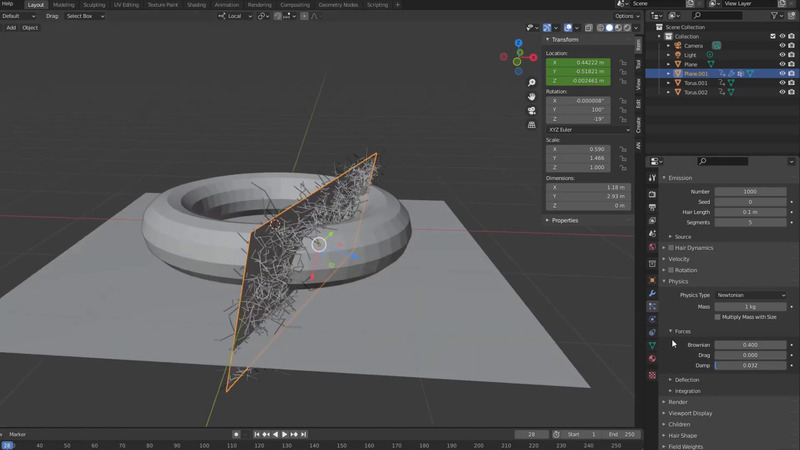The width and height of the screenshot is (800, 450).
Task: Expand the Deflection section
Action: (687, 380)
